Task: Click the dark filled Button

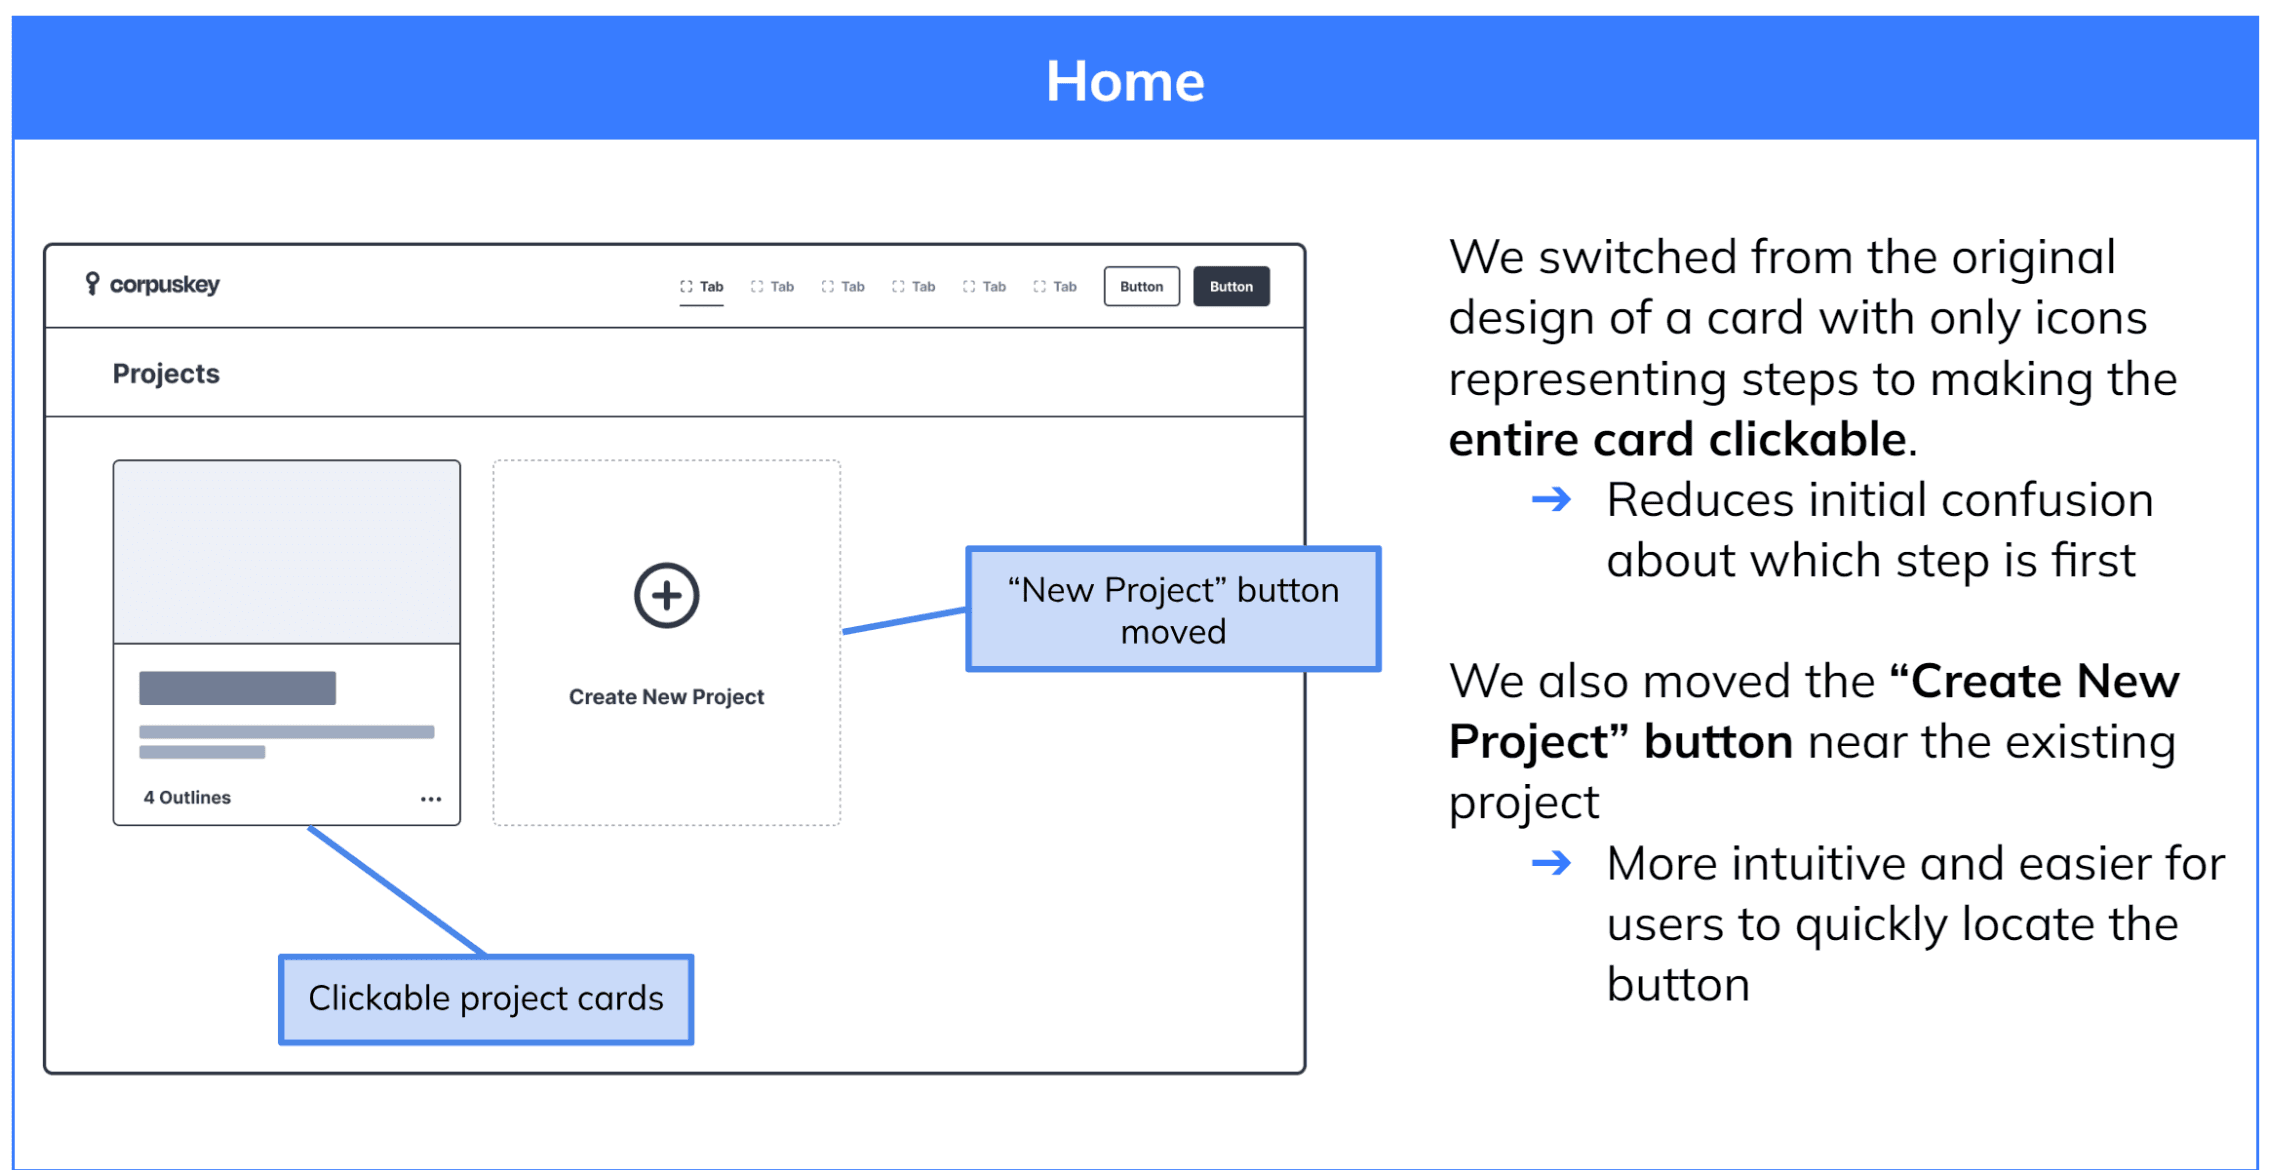Action: click(x=1231, y=287)
